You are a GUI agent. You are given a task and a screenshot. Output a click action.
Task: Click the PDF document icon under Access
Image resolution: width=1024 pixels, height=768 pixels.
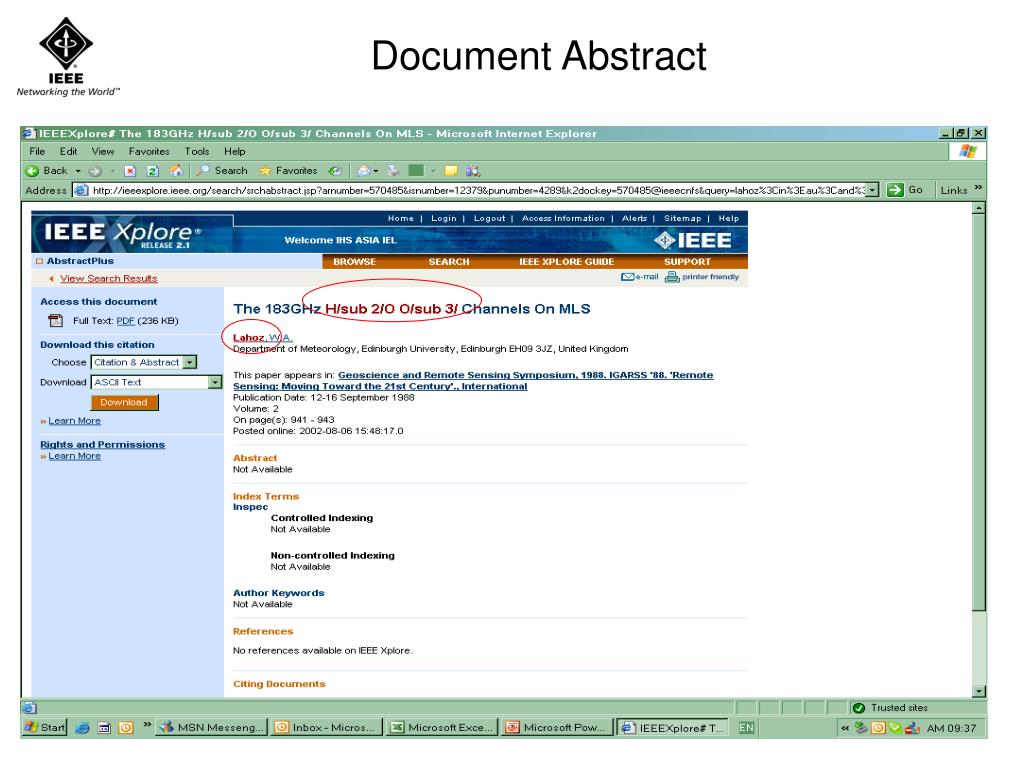pyautogui.click(x=56, y=321)
